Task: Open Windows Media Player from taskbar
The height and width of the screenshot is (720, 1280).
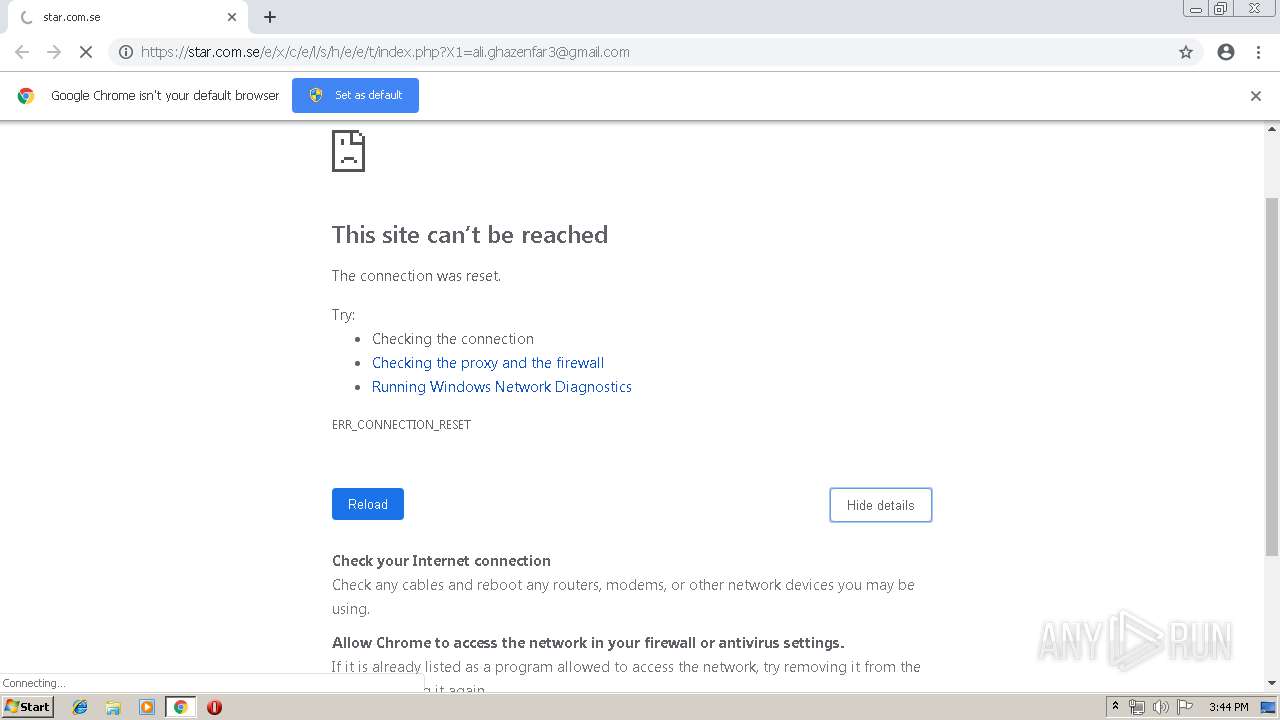Action: click(x=147, y=707)
